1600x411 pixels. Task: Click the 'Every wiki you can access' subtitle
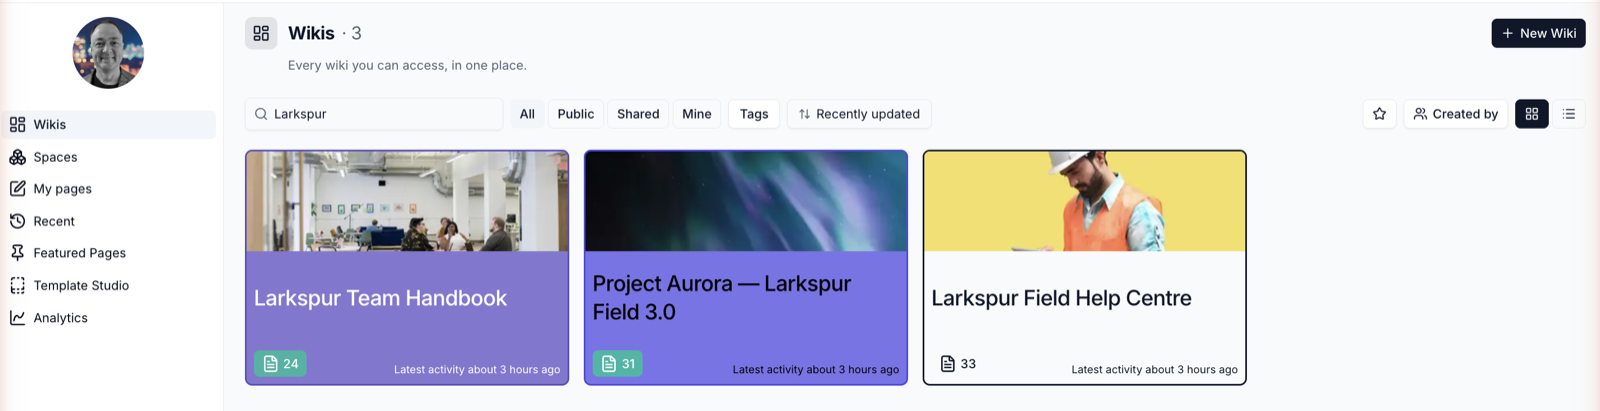pyautogui.click(x=407, y=65)
